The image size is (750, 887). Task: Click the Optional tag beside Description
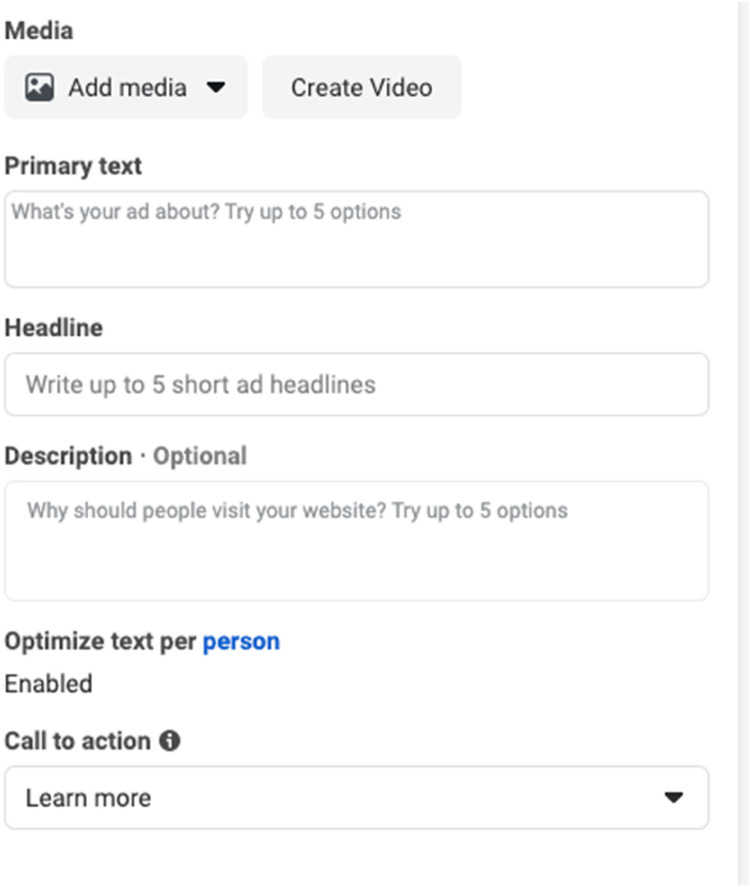click(199, 456)
